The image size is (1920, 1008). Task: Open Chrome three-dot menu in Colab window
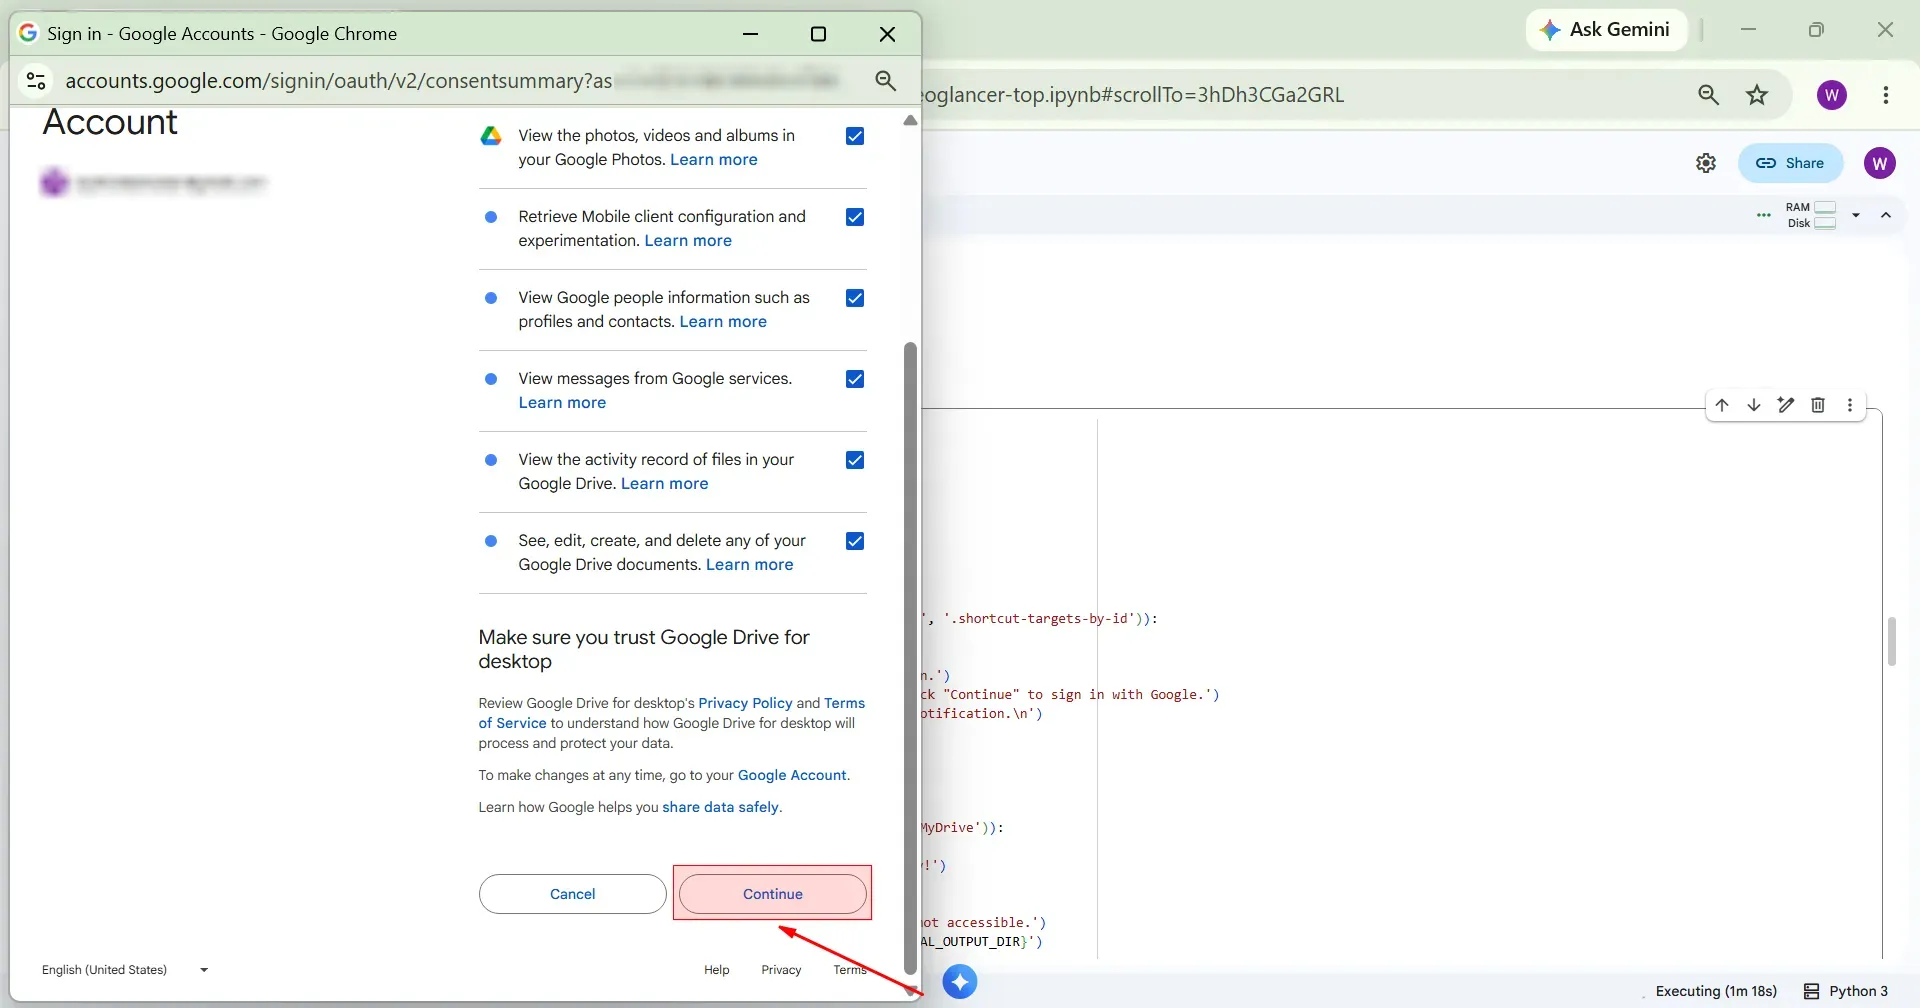coord(1886,95)
